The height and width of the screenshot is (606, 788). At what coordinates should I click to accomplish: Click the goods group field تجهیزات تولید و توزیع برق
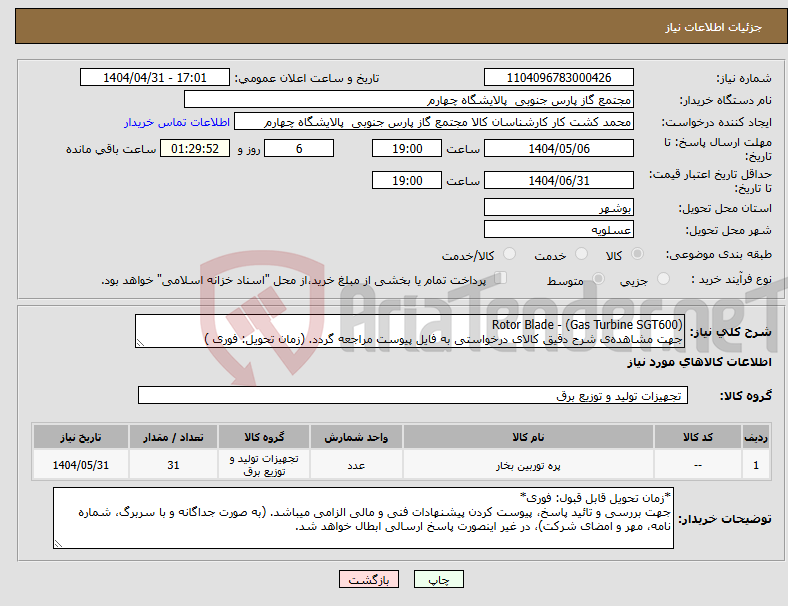click(413, 395)
